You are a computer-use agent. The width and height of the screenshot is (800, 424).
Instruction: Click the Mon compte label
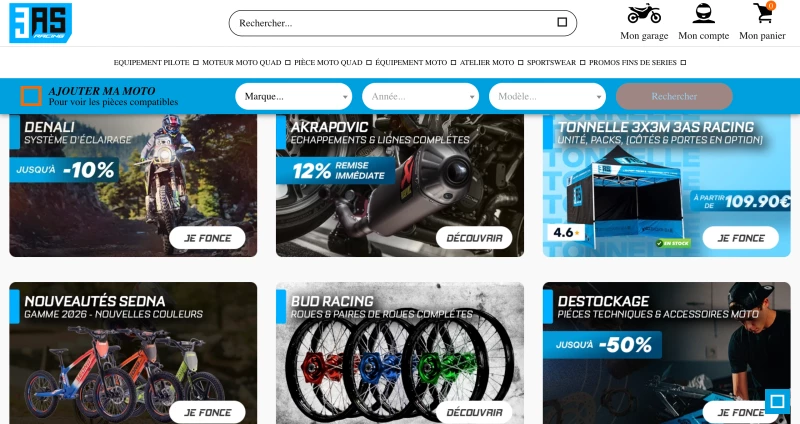click(x=704, y=36)
